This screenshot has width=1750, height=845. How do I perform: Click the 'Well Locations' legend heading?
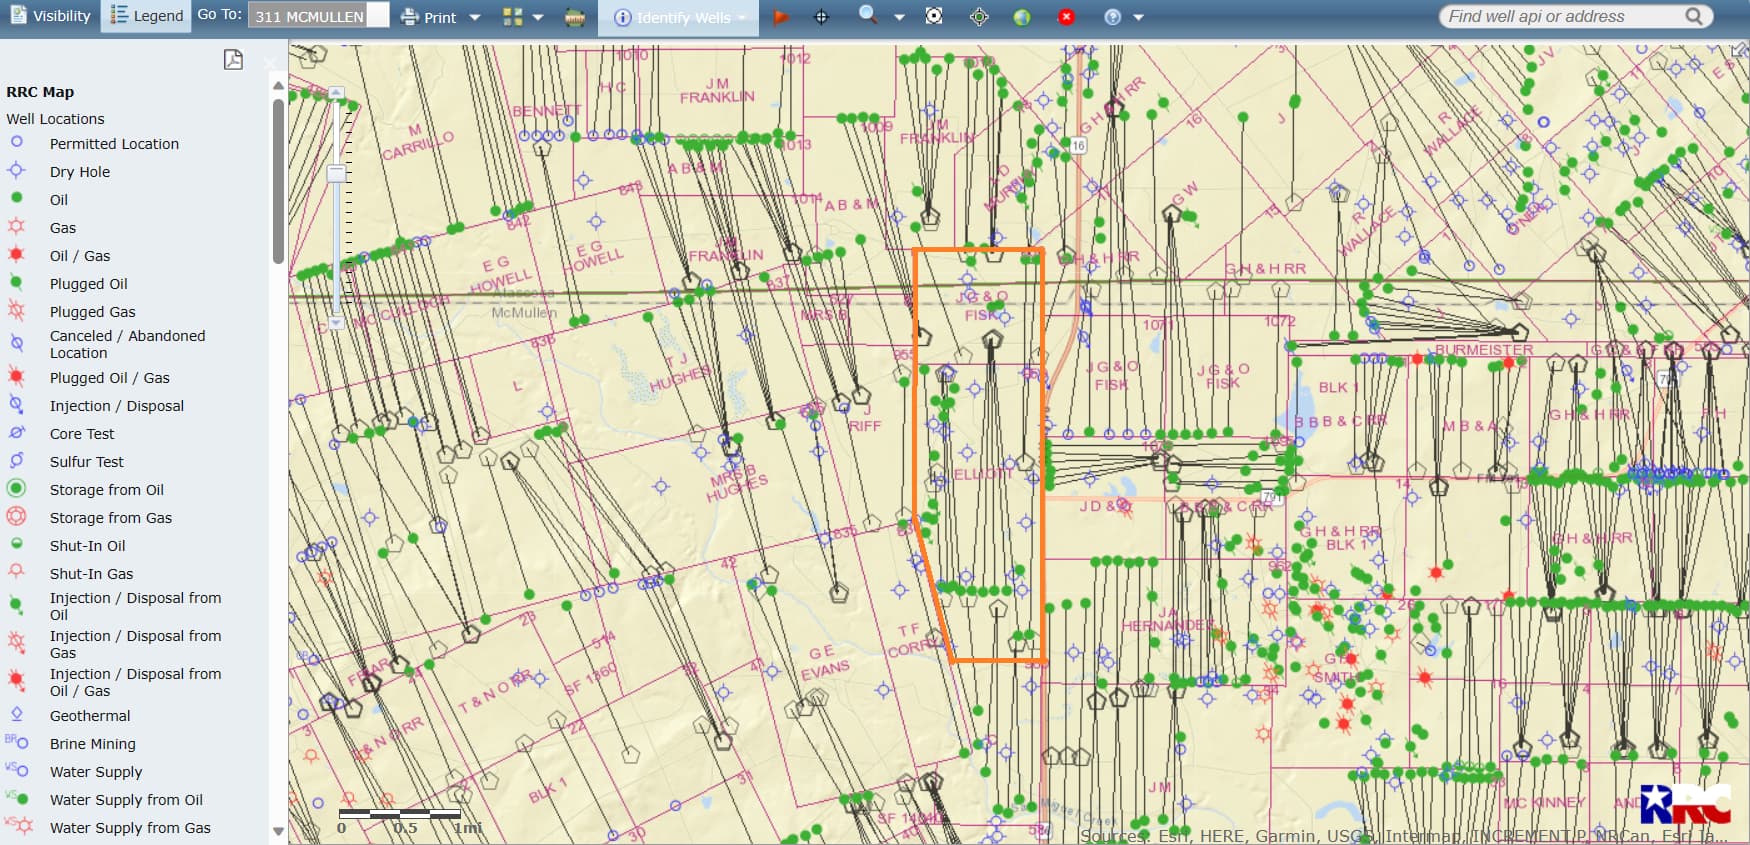coord(55,118)
